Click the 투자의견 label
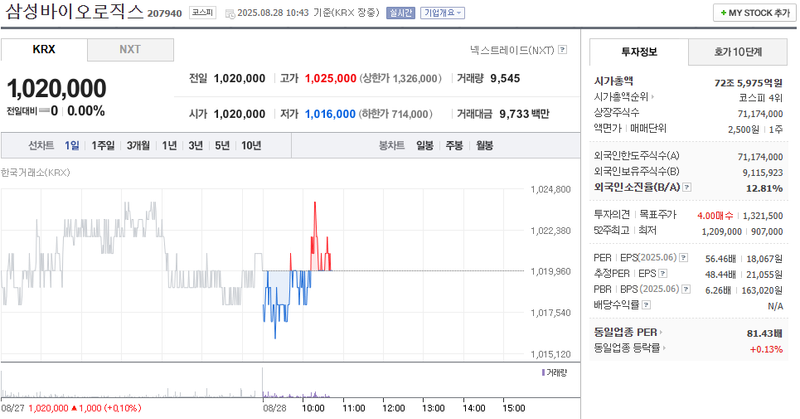Screen dimensions: 800x419 tap(612, 215)
